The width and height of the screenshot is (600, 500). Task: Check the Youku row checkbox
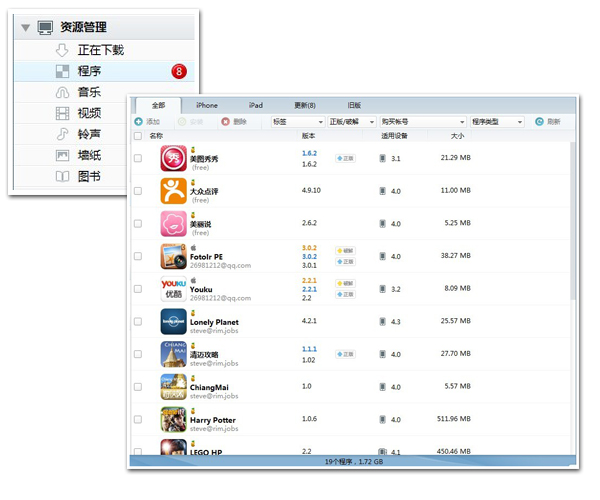pyautogui.click(x=138, y=289)
